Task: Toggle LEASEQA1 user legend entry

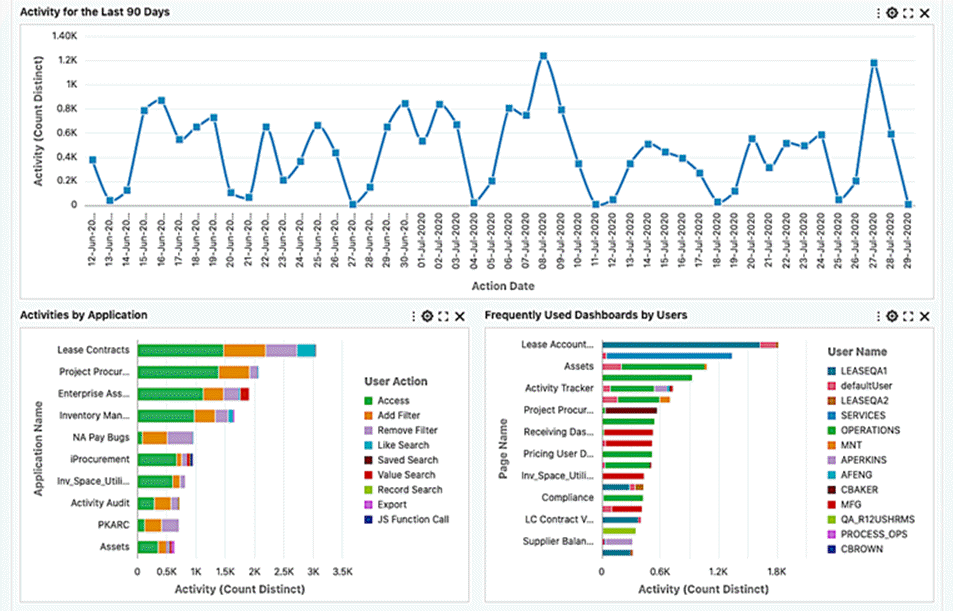Action: (857, 371)
